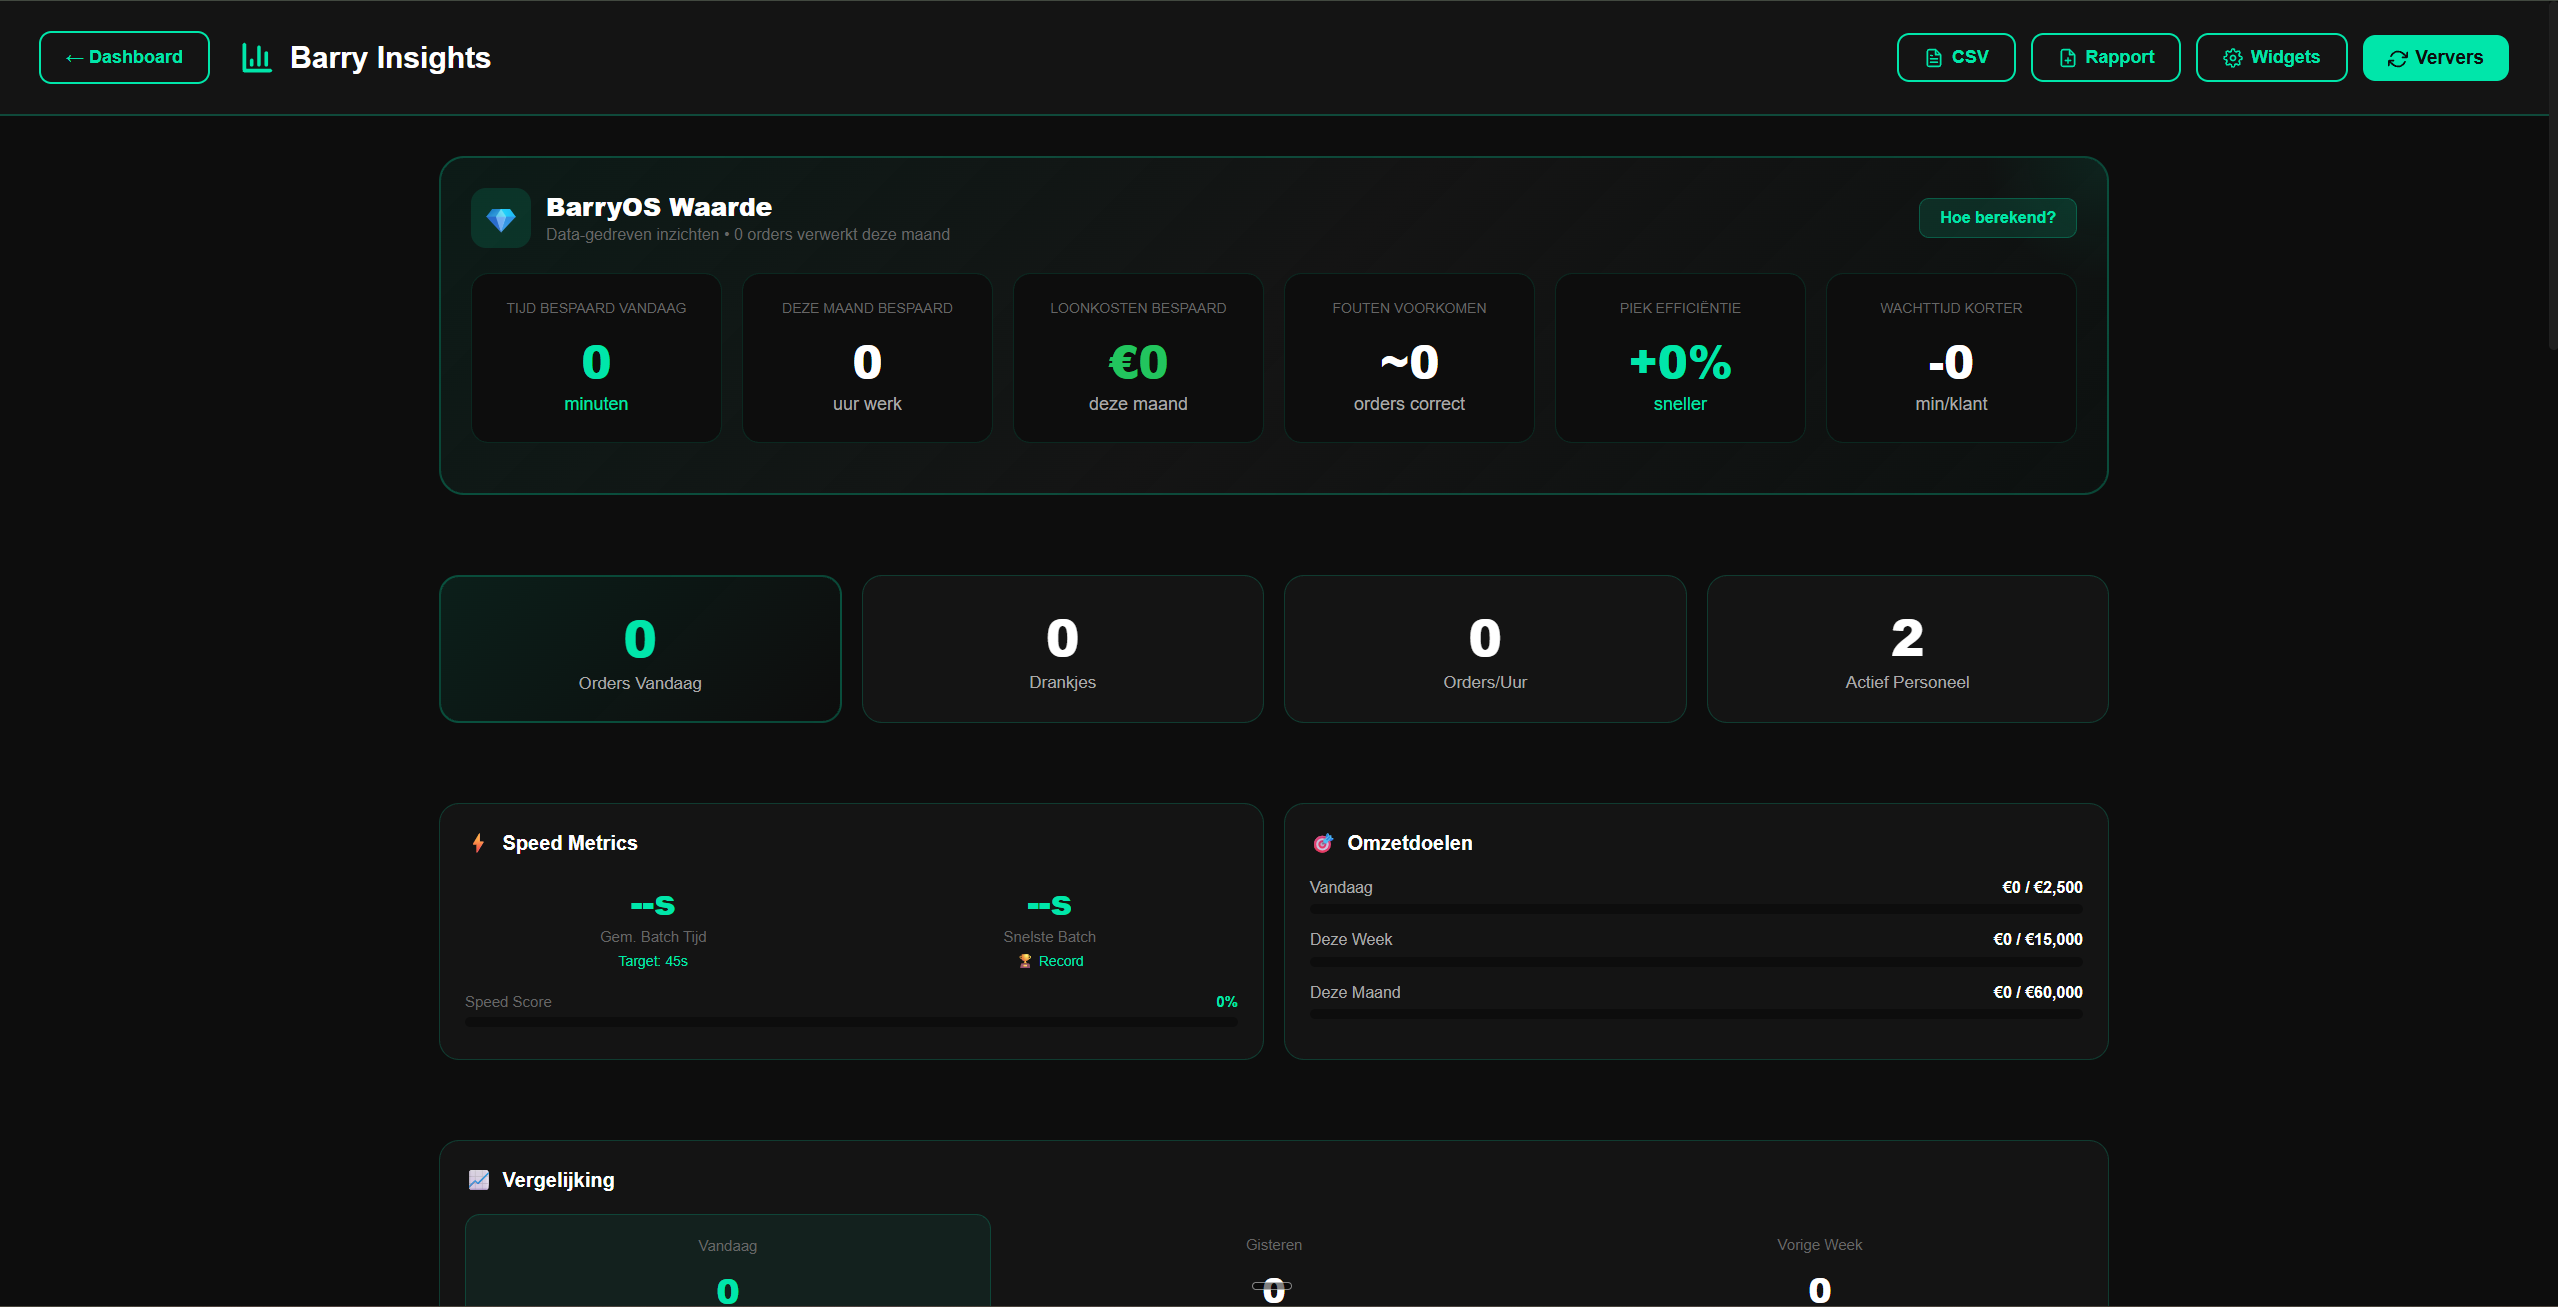Click the Barry Insights bar chart icon
Image resolution: width=2558 pixels, height=1307 pixels.
tap(256, 58)
